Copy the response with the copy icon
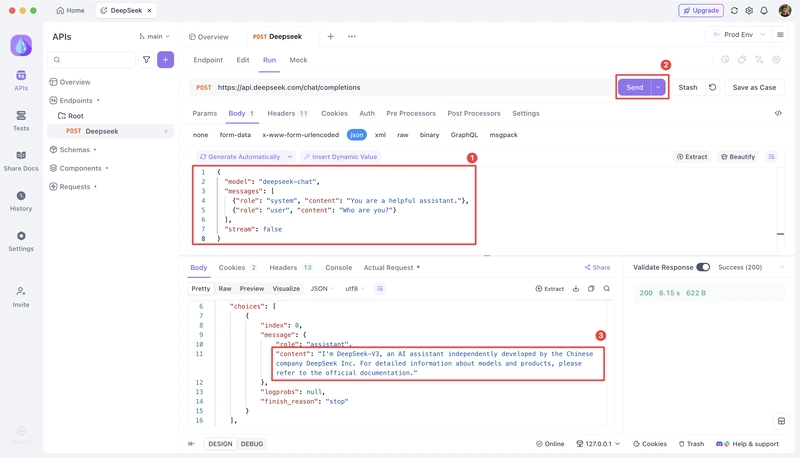800x458 pixels. pos(591,289)
